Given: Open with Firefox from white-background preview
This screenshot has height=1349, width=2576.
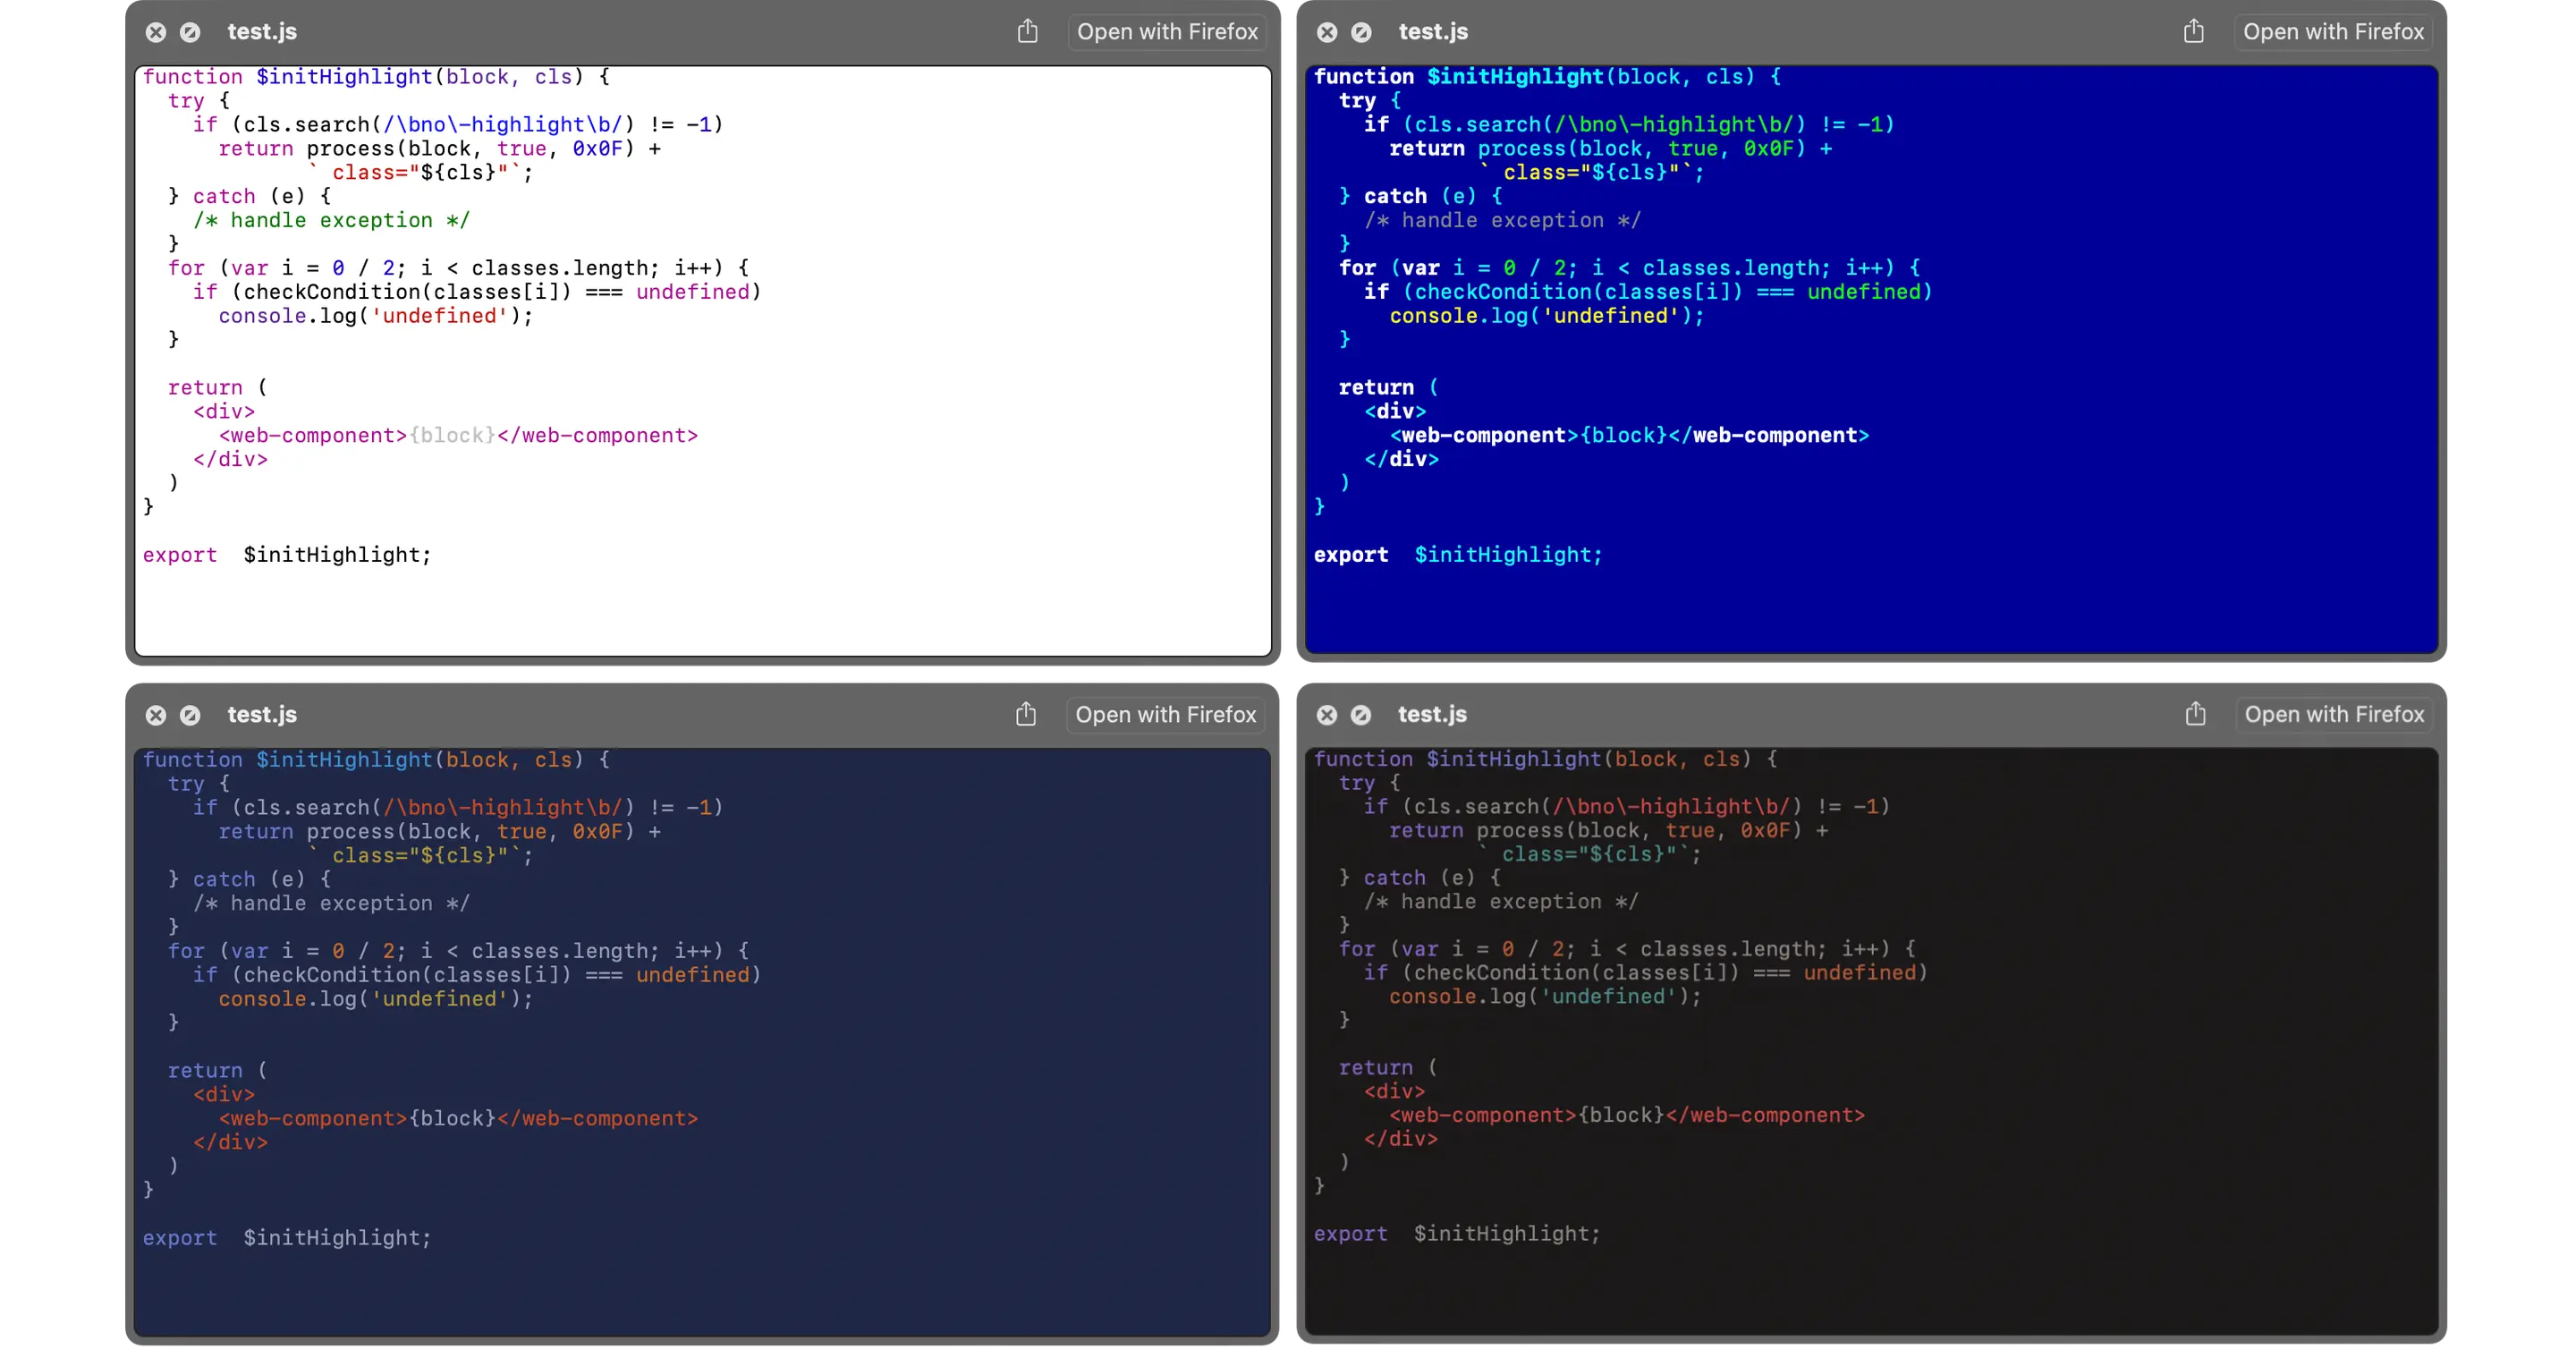Looking at the screenshot, I should coord(1167,32).
